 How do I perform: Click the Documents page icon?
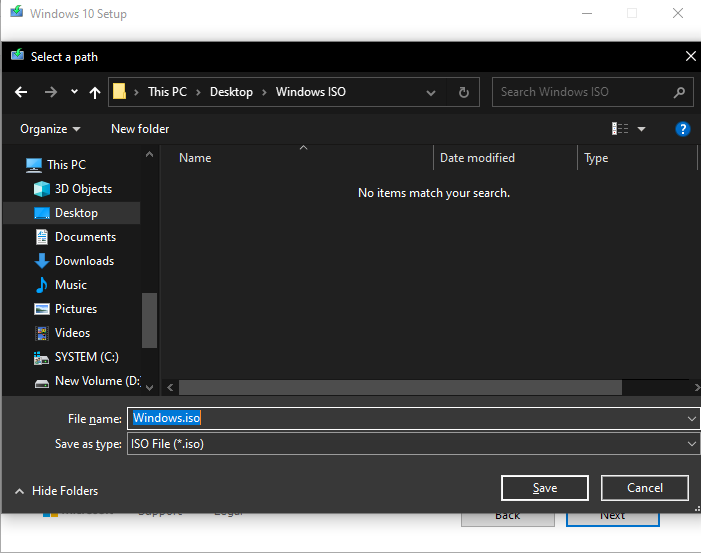42,237
